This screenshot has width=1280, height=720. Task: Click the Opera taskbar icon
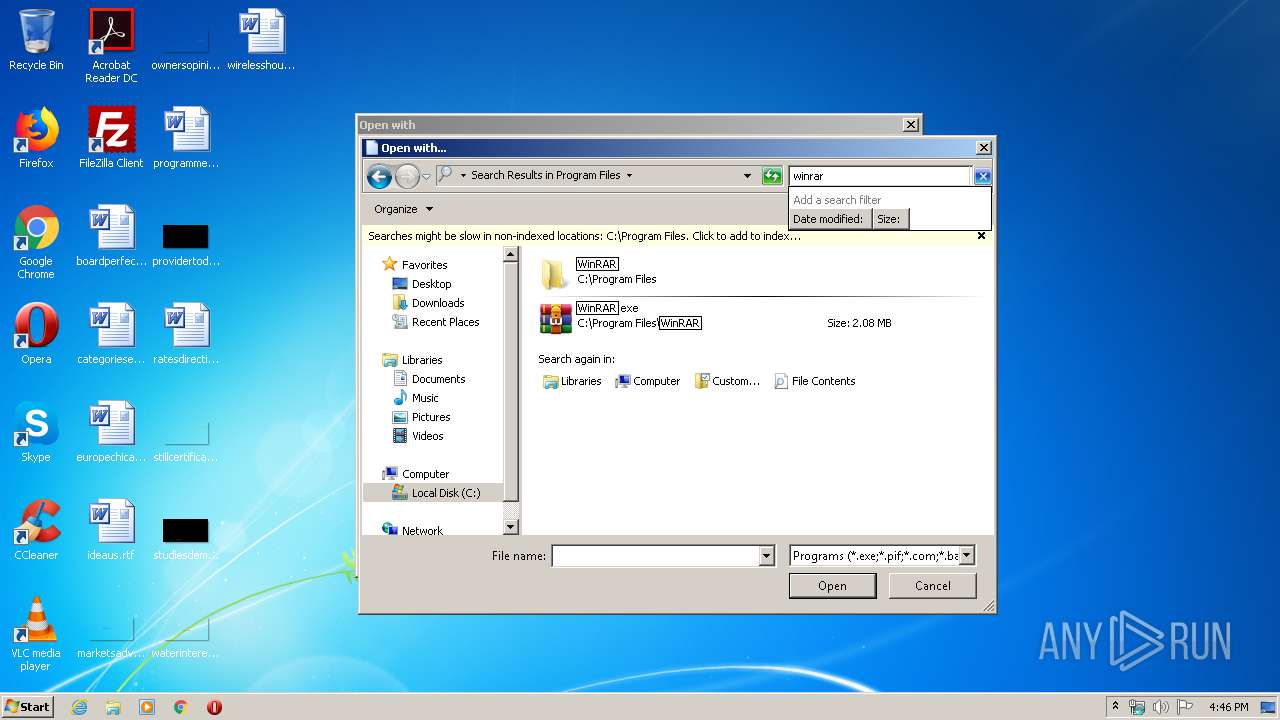coord(214,707)
